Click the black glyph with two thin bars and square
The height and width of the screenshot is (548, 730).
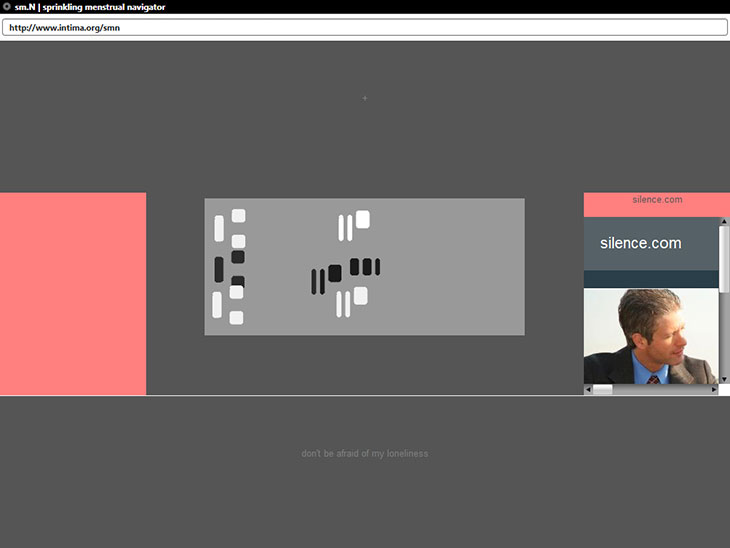tap(326, 279)
